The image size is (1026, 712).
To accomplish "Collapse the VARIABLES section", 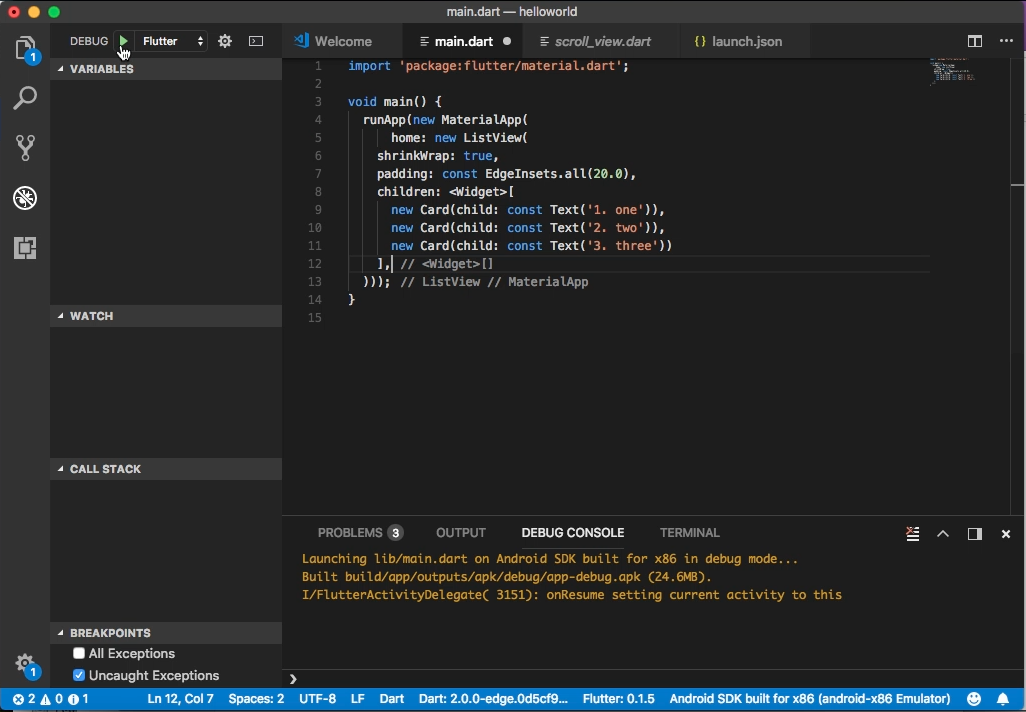I will pos(166,69).
